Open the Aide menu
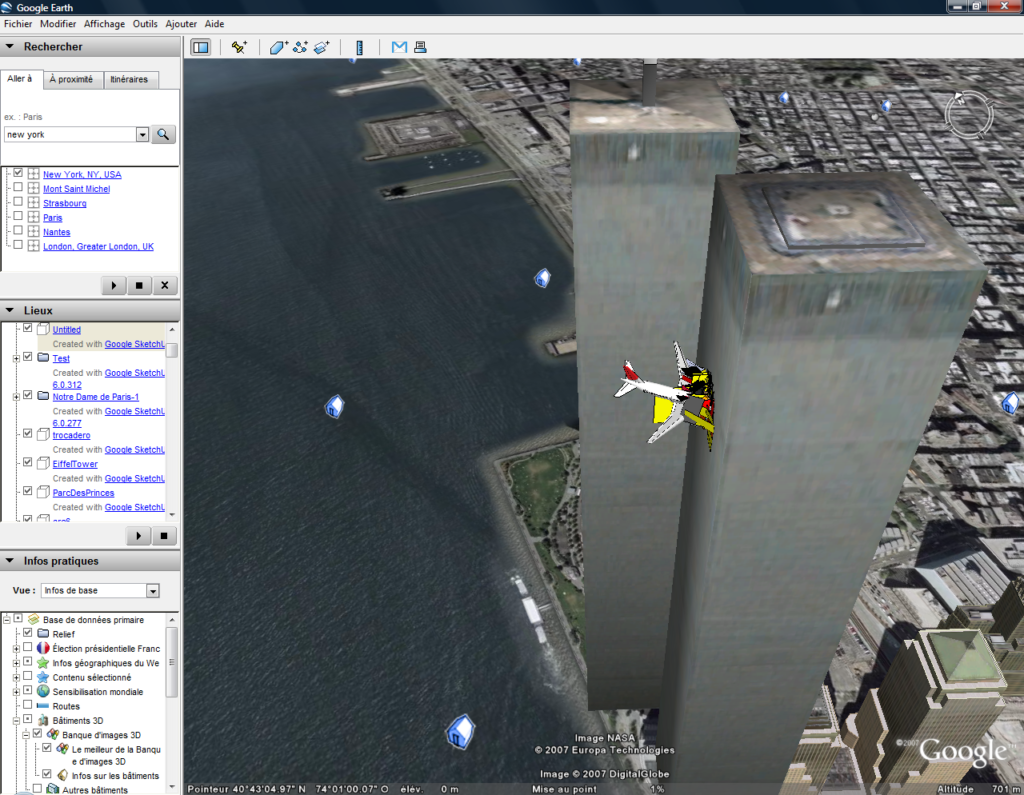 (x=214, y=24)
